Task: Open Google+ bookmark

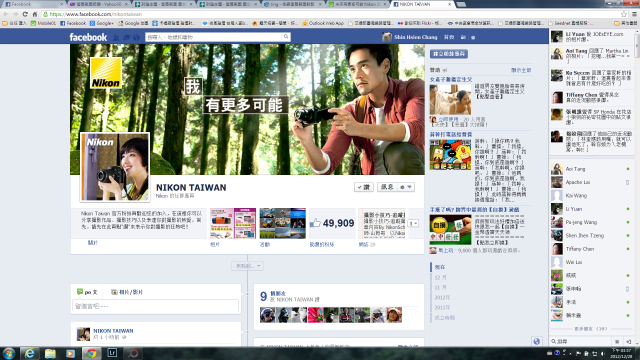Action: tap(102, 23)
